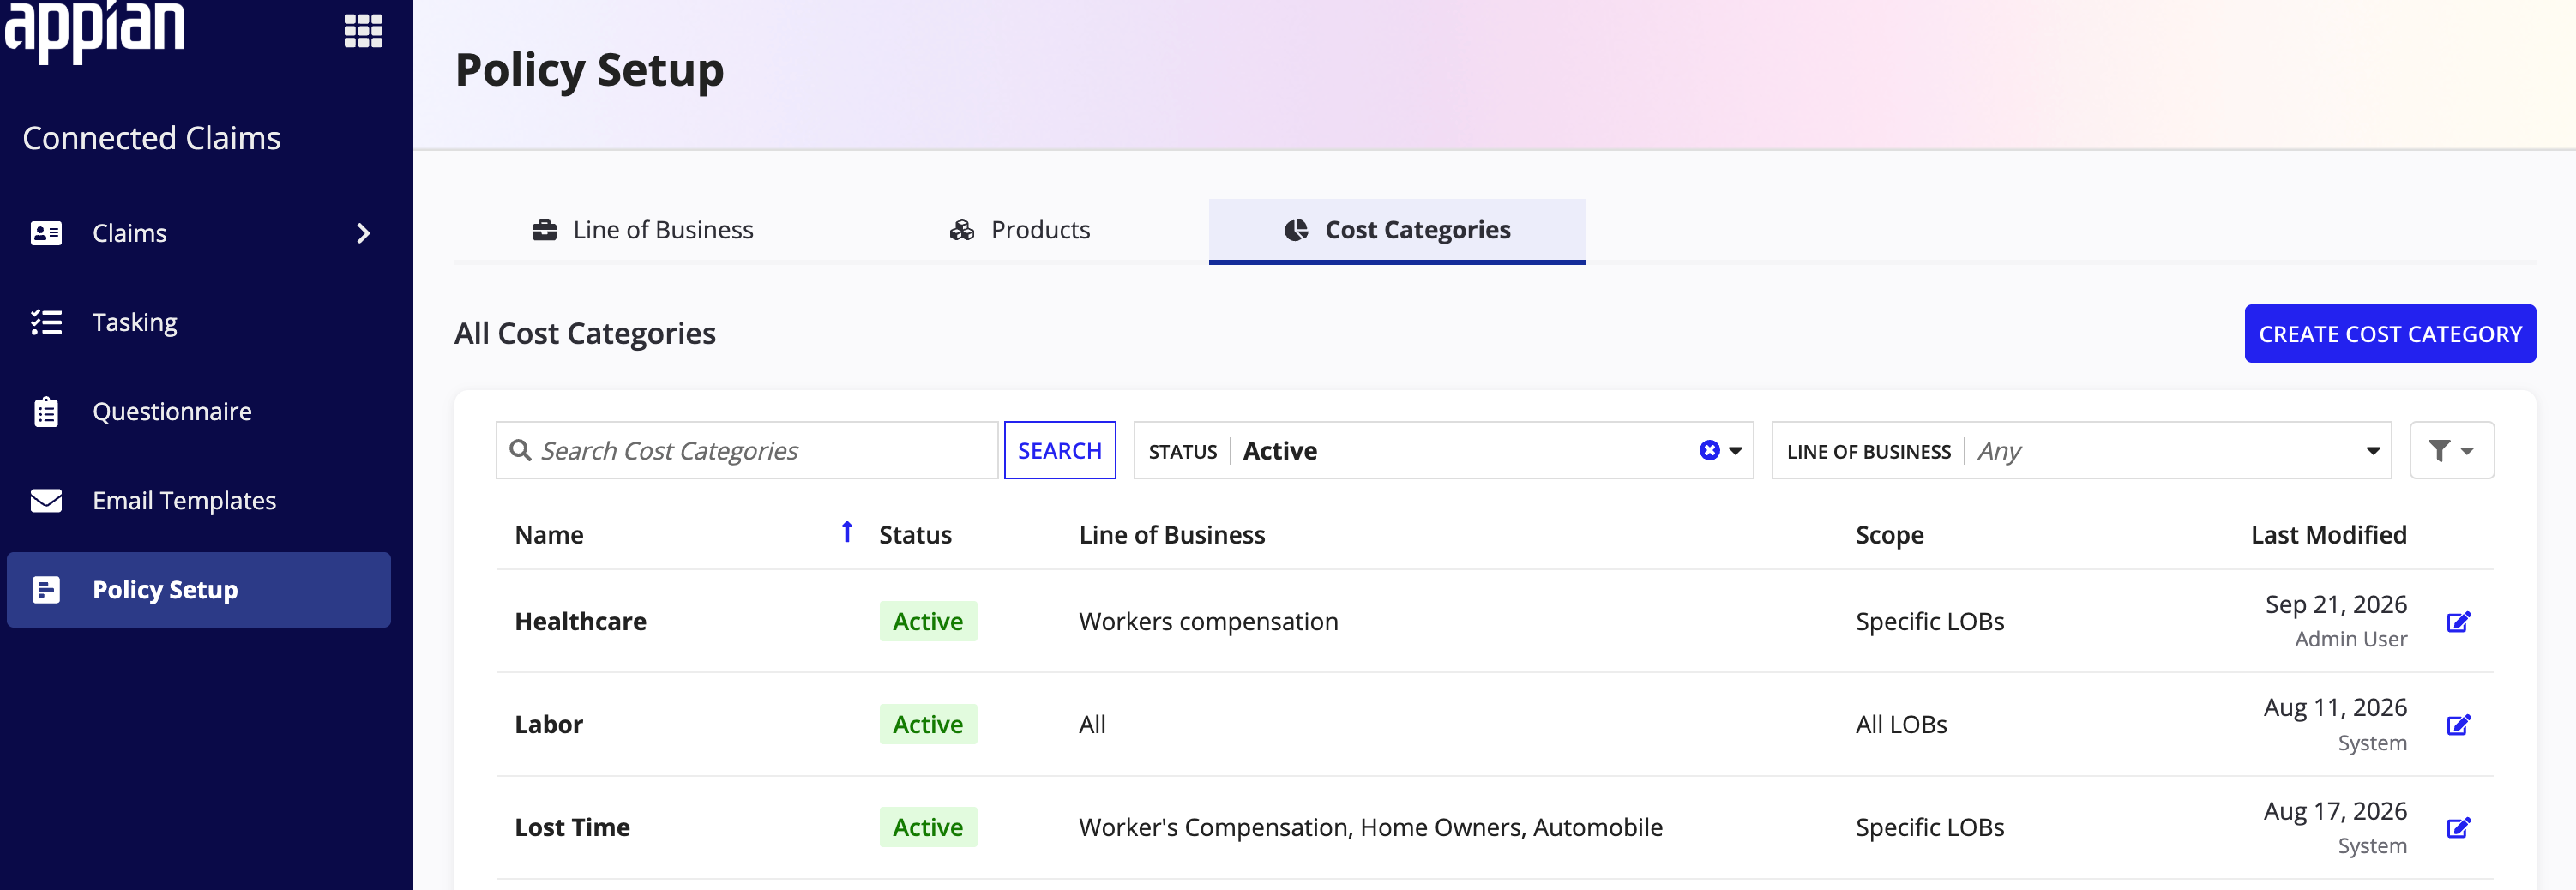Viewport: 2576px width, 890px height.
Task: Click the Tasking checklist icon
Action: [x=46, y=322]
